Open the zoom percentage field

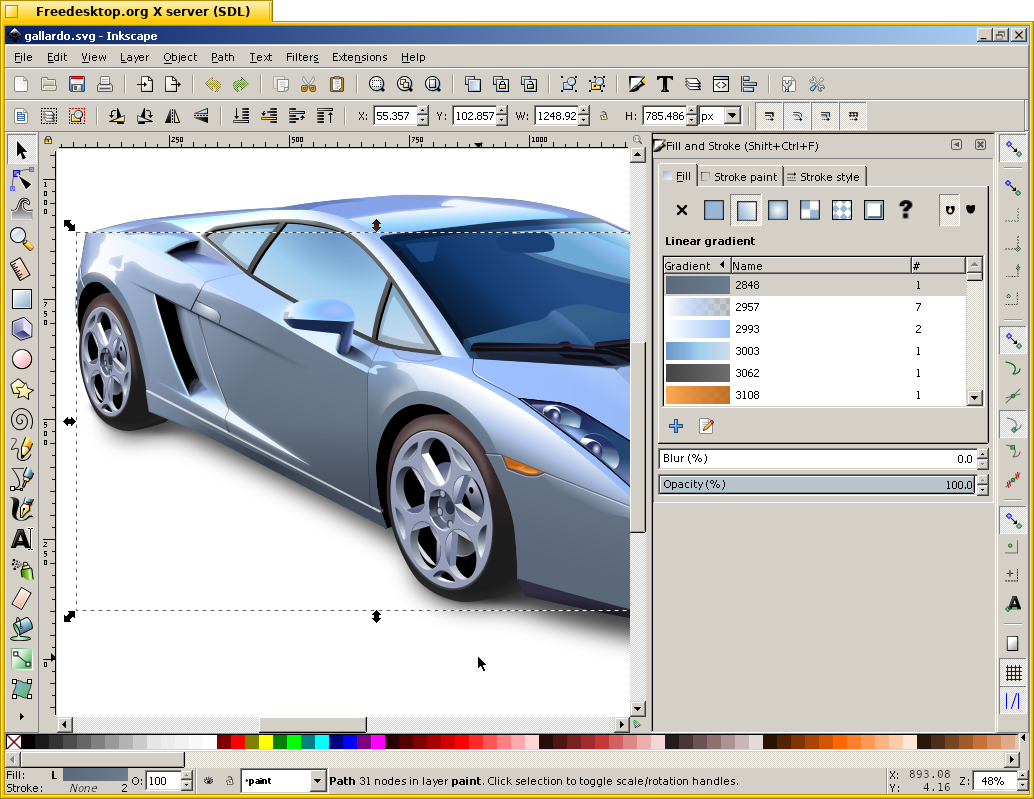pyautogui.click(x=992, y=781)
